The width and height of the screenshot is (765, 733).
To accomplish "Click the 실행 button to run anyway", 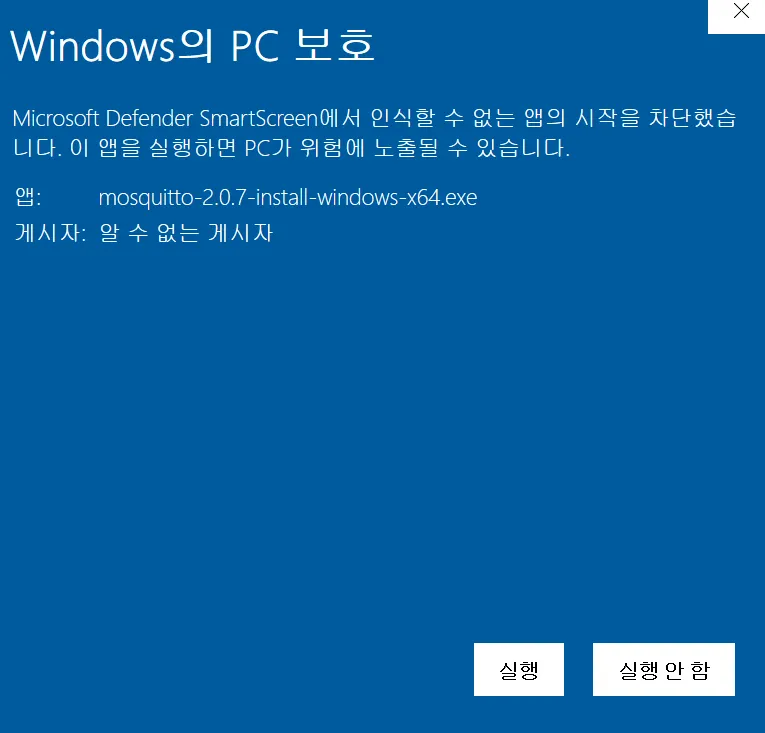I will tap(519, 670).
